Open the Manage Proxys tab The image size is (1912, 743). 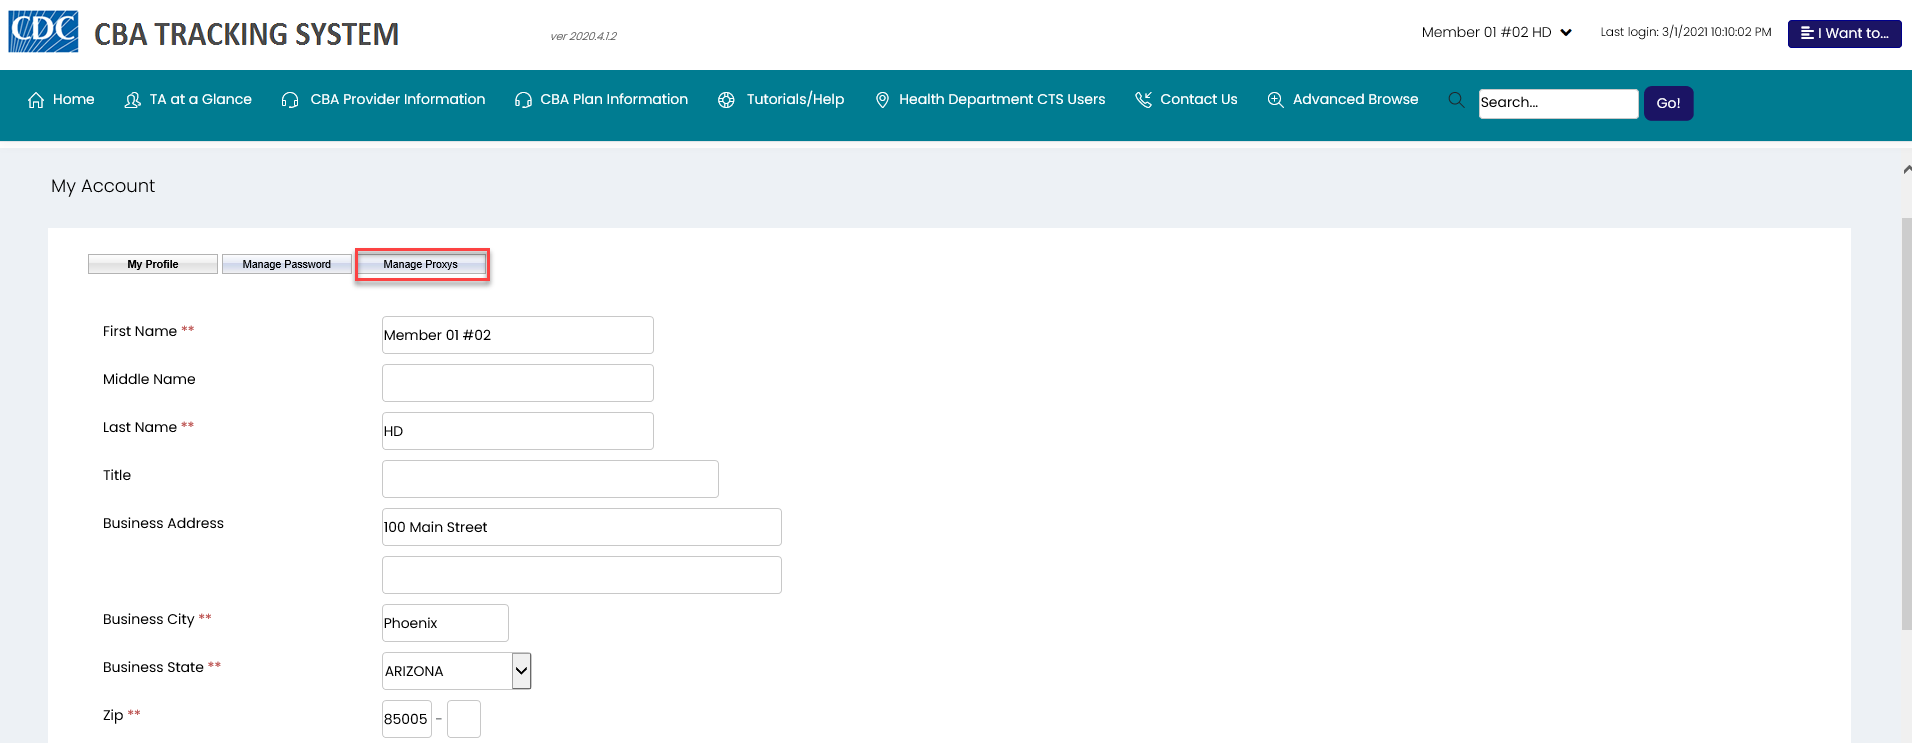click(421, 264)
